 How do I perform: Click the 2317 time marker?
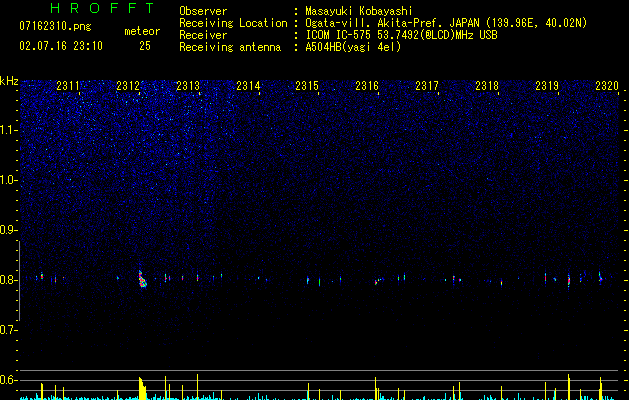427,86
